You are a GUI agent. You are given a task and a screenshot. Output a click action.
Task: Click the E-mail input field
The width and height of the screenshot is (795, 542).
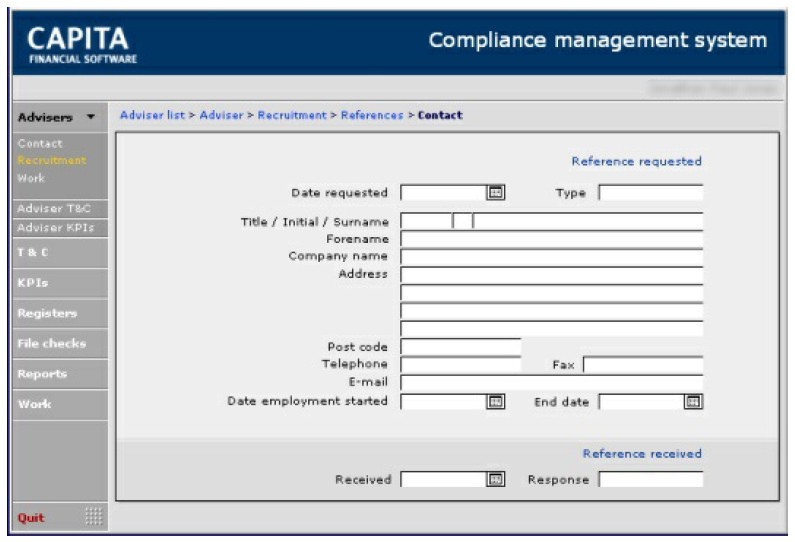[552, 383]
